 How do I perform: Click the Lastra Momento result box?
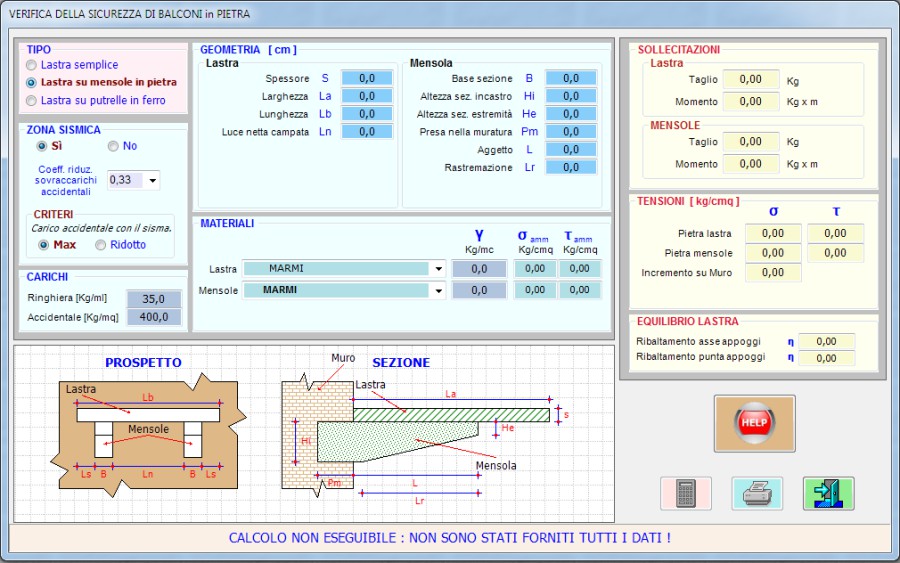(x=751, y=101)
